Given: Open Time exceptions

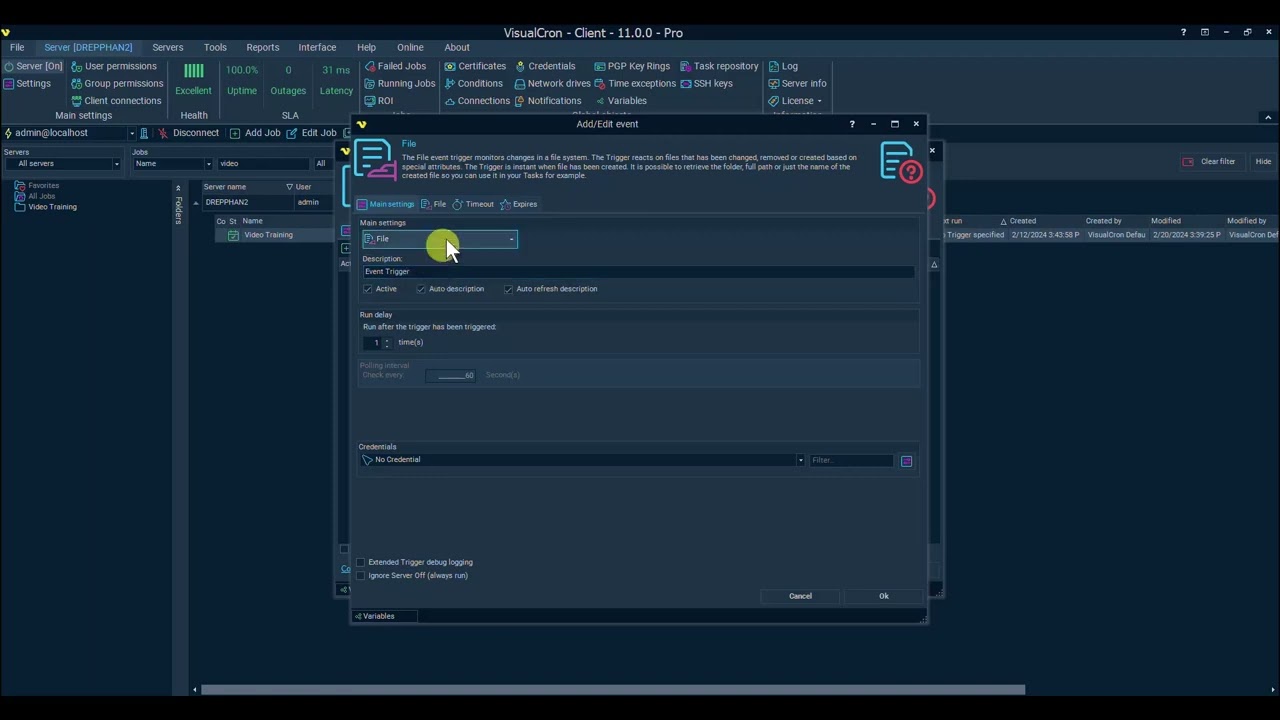Looking at the screenshot, I should click(635, 83).
